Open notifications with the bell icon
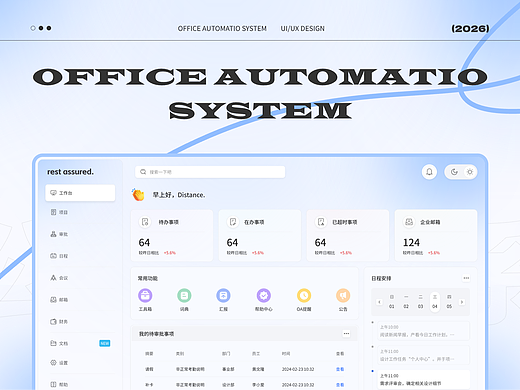520x390 pixels. (x=429, y=172)
